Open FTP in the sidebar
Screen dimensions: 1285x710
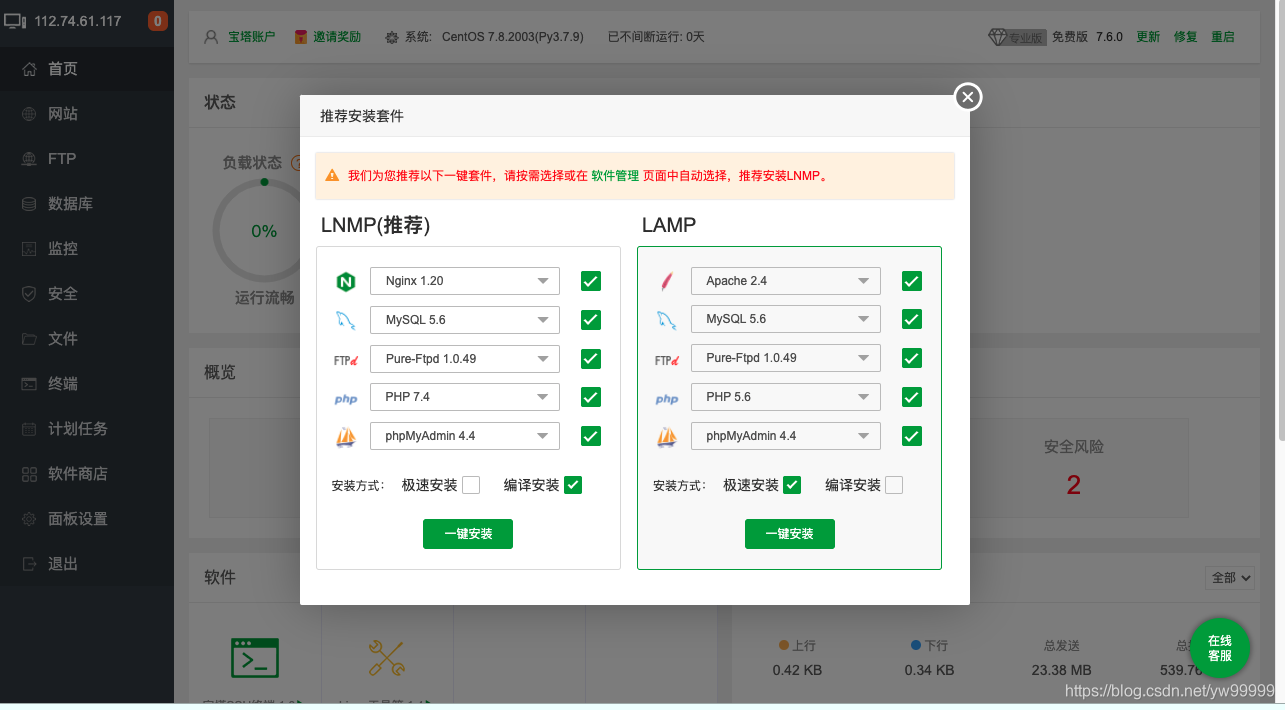(x=87, y=159)
